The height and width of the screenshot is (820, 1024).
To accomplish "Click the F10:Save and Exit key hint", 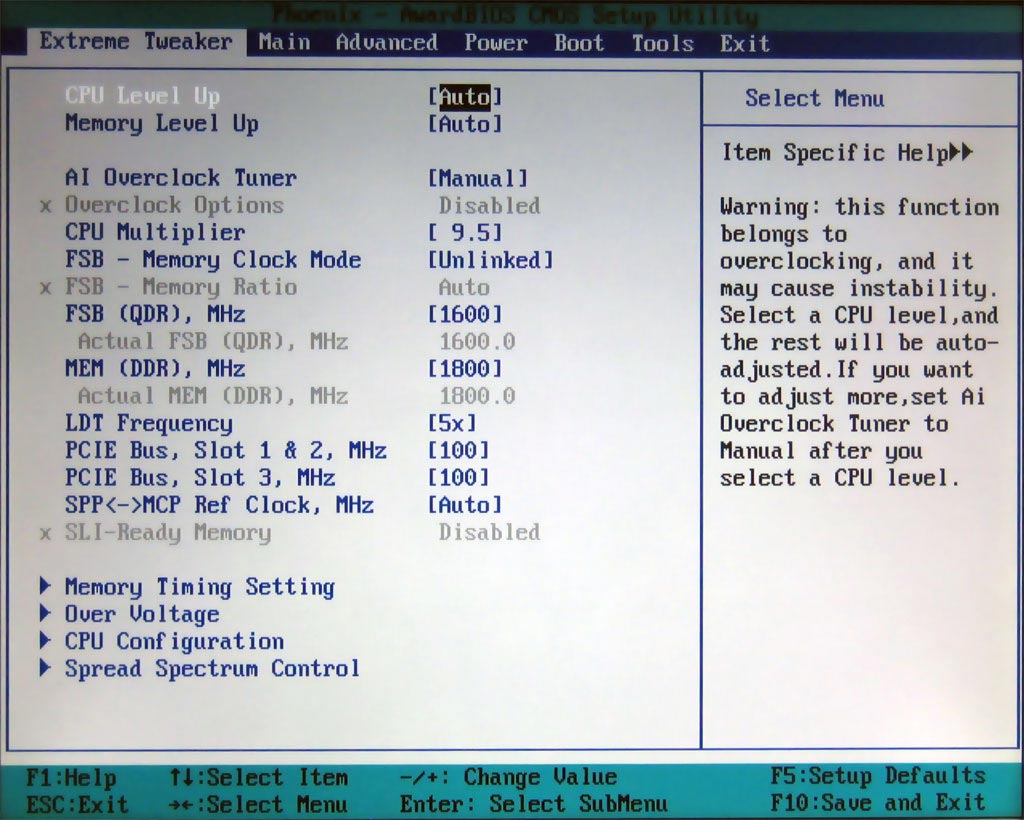I will [x=878, y=802].
